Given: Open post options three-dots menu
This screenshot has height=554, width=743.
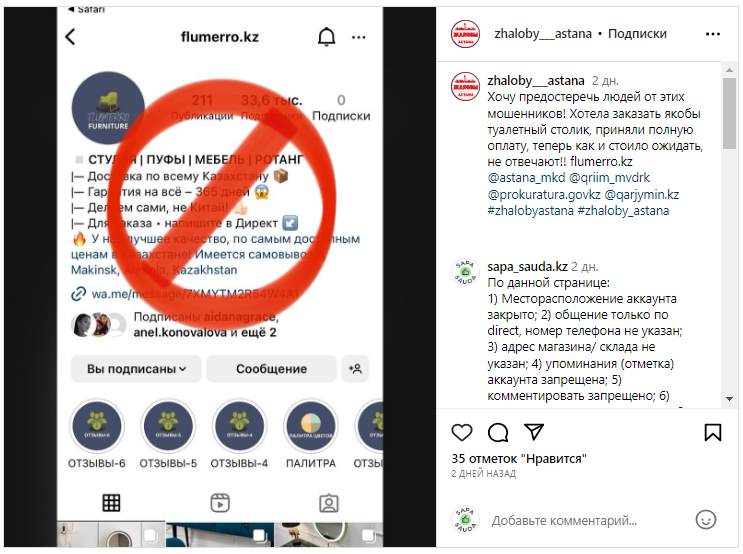Looking at the screenshot, I should 713,34.
